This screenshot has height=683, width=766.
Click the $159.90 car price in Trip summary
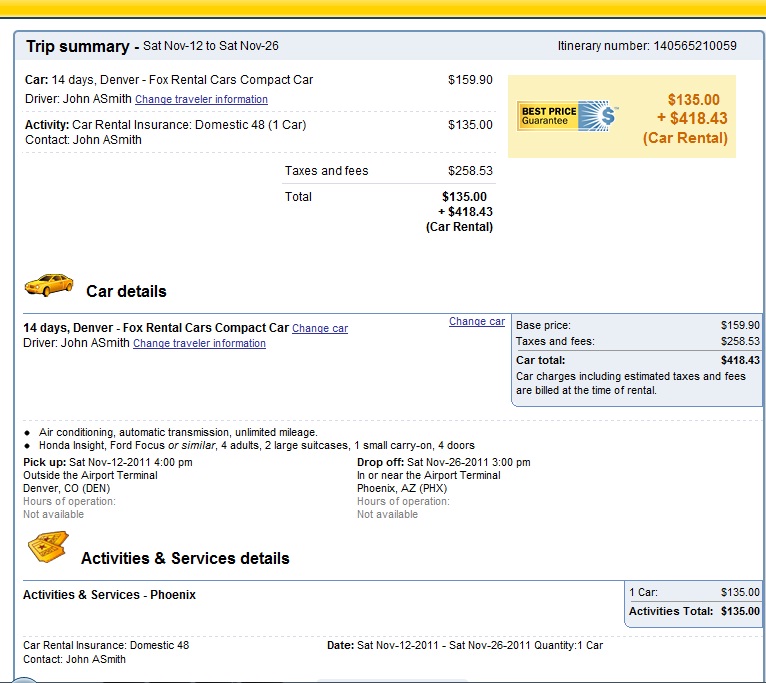[x=470, y=80]
